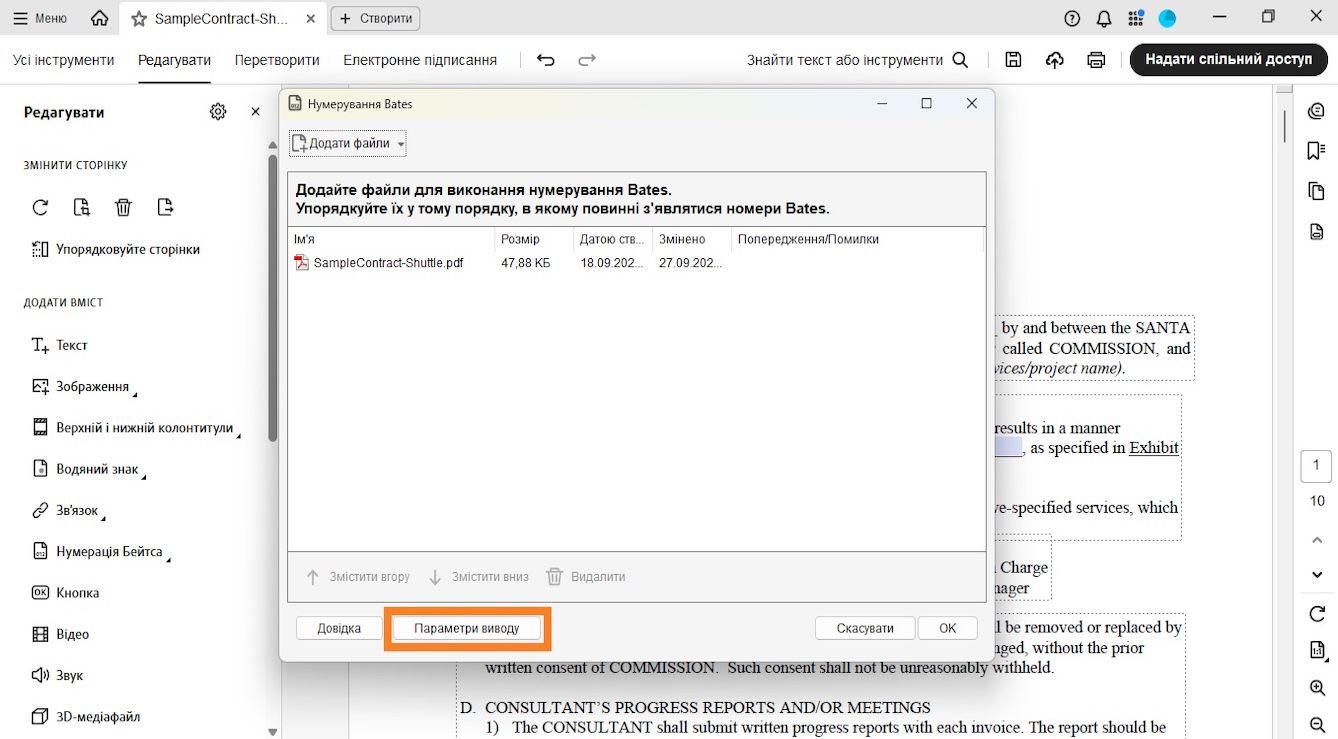The image size is (1338, 739).
Task: Select the Редагувати tab
Action: (x=175, y=60)
